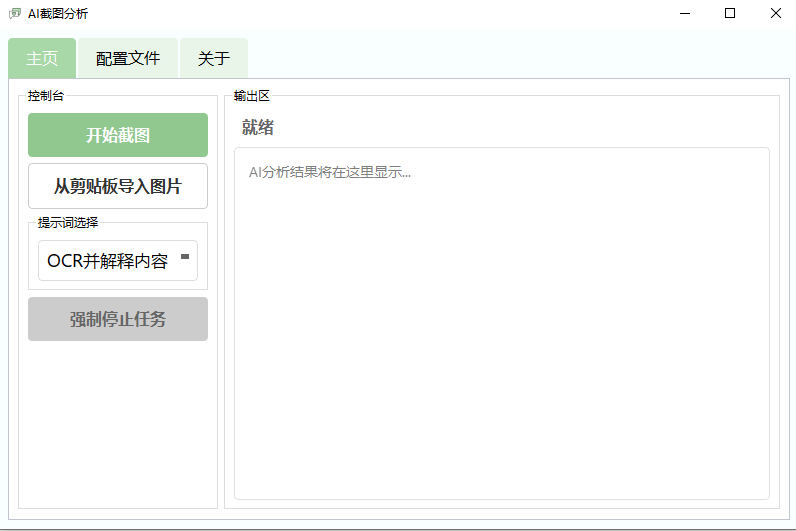The image size is (796, 531).
Task: Switch to the 主页 tab
Action: click(x=42, y=59)
